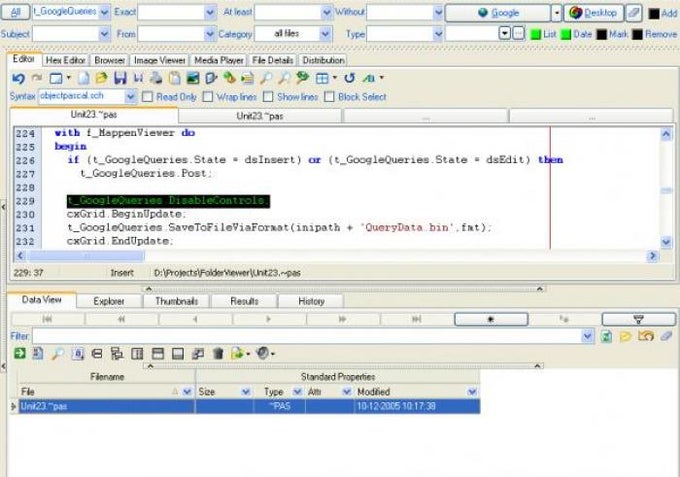Expand the Without dropdown list
Viewport: 680px width, 477px height.
coord(438,12)
